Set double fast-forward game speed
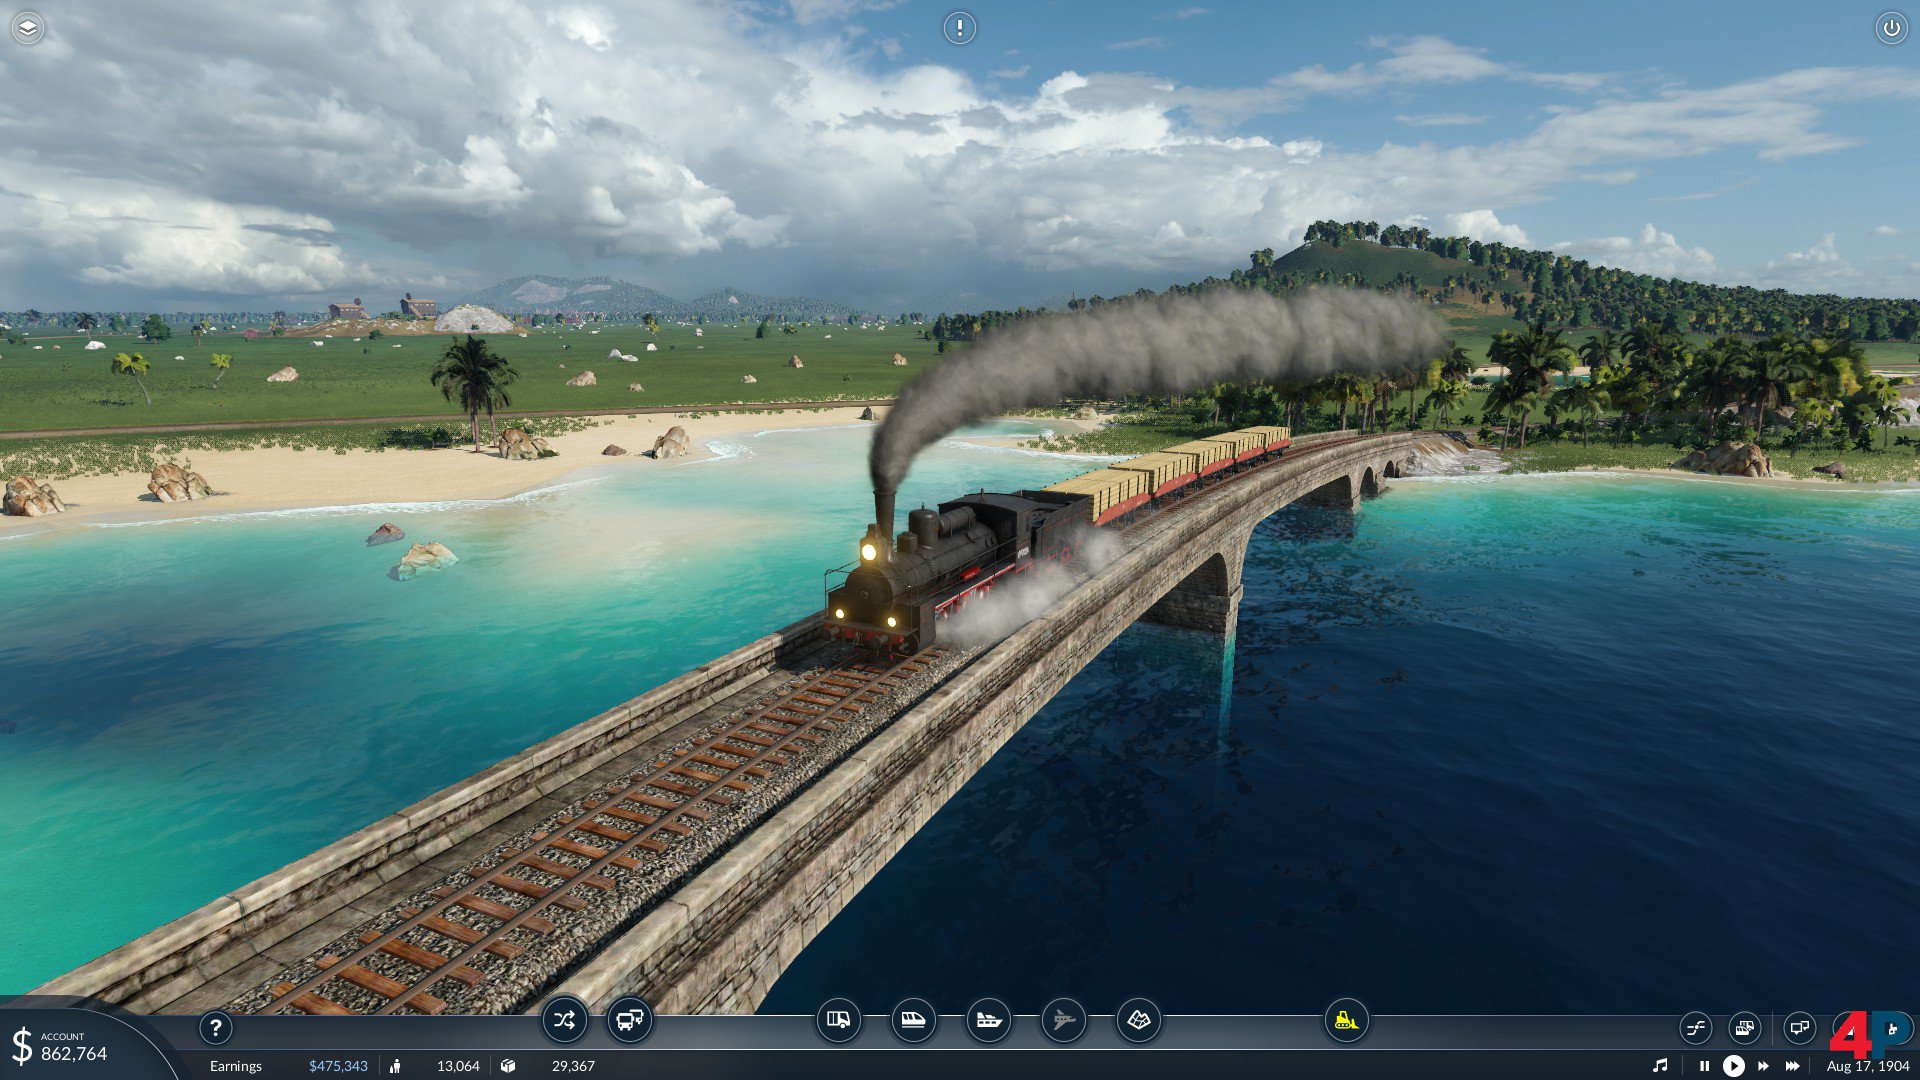Screen dimensions: 1920x1080 [x=1762, y=1066]
